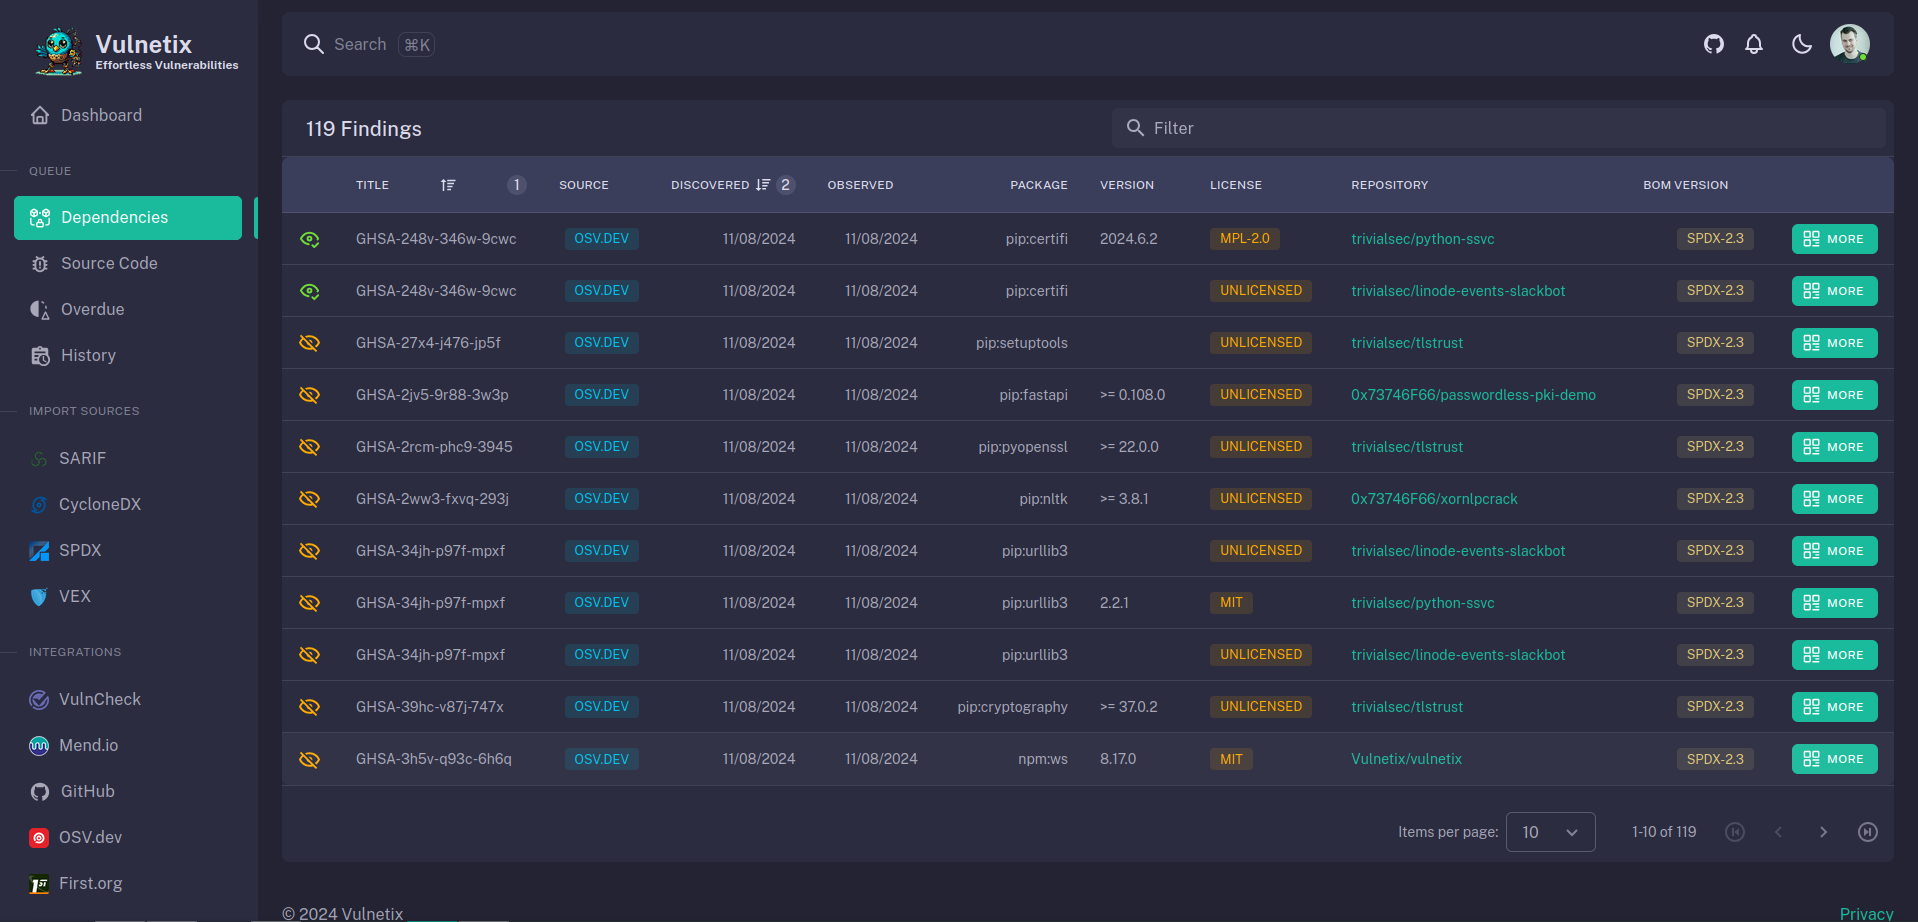Open user profile avatar
Viewport: 1918px width, 922px height.
click(1850, 44)
